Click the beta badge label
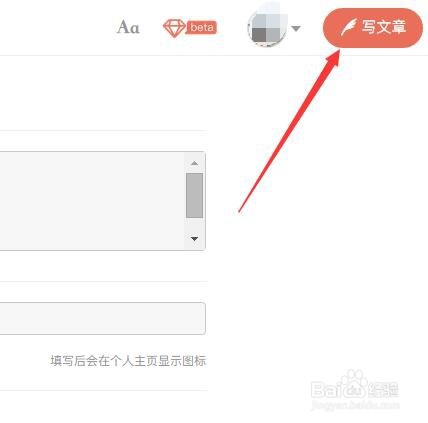 (202, 27)
